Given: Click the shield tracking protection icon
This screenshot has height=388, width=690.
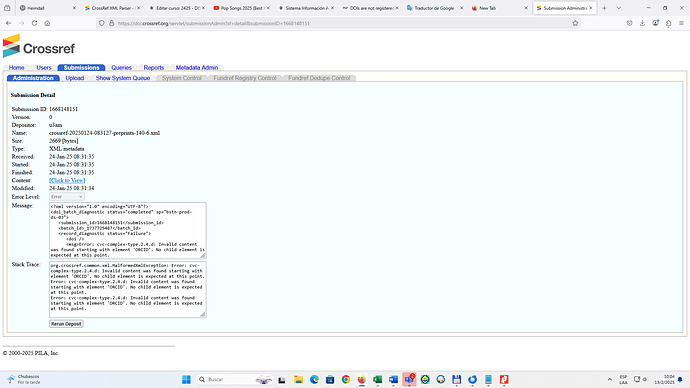Looking at the screenshot, I should 102,23.
